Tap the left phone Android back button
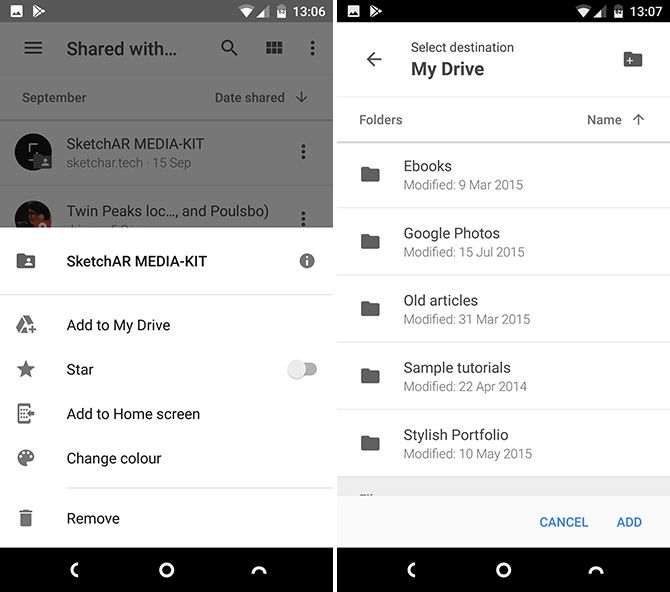The width and height of the screenshot is (670, 592). point(74,570)
